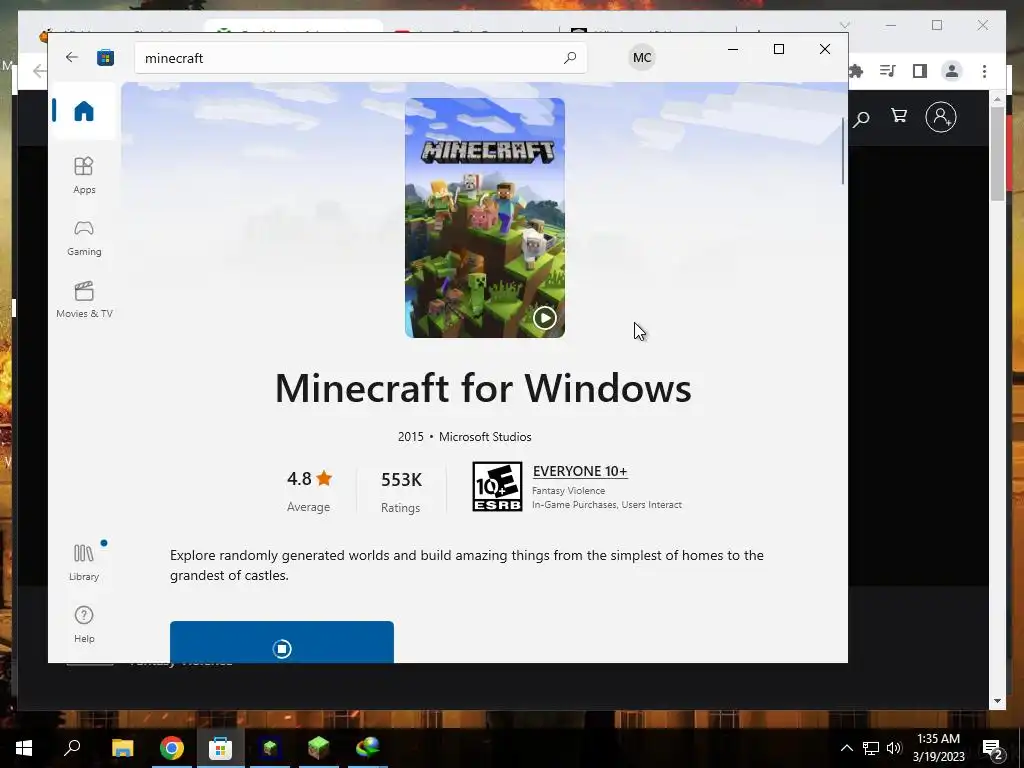The width and height of the screenshot is (1024, 768).
Task: Play the Minecraft trailer video
Action: click(x=545, y=318)
